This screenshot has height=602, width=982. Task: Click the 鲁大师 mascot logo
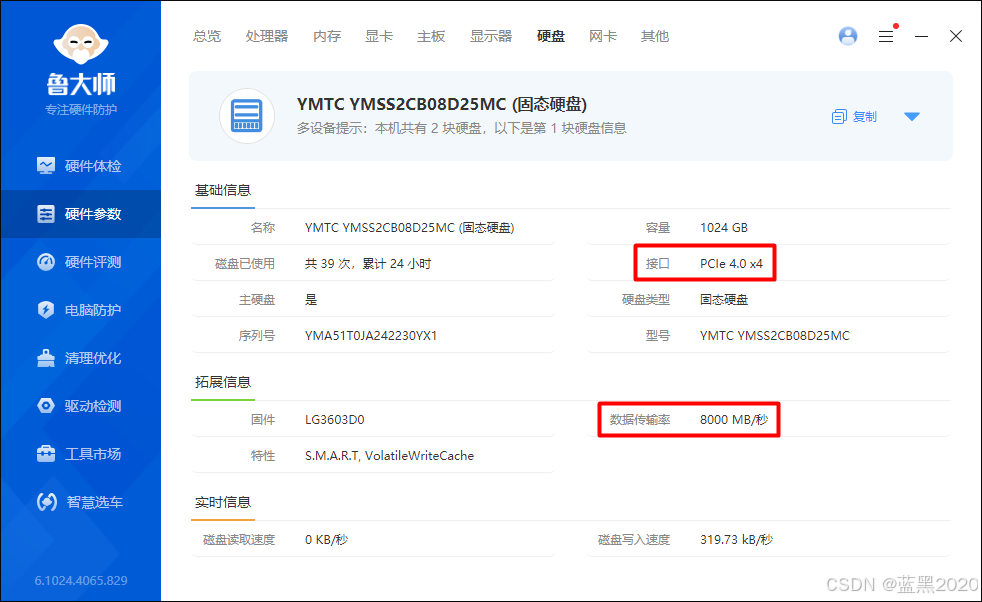coord(81,44)
